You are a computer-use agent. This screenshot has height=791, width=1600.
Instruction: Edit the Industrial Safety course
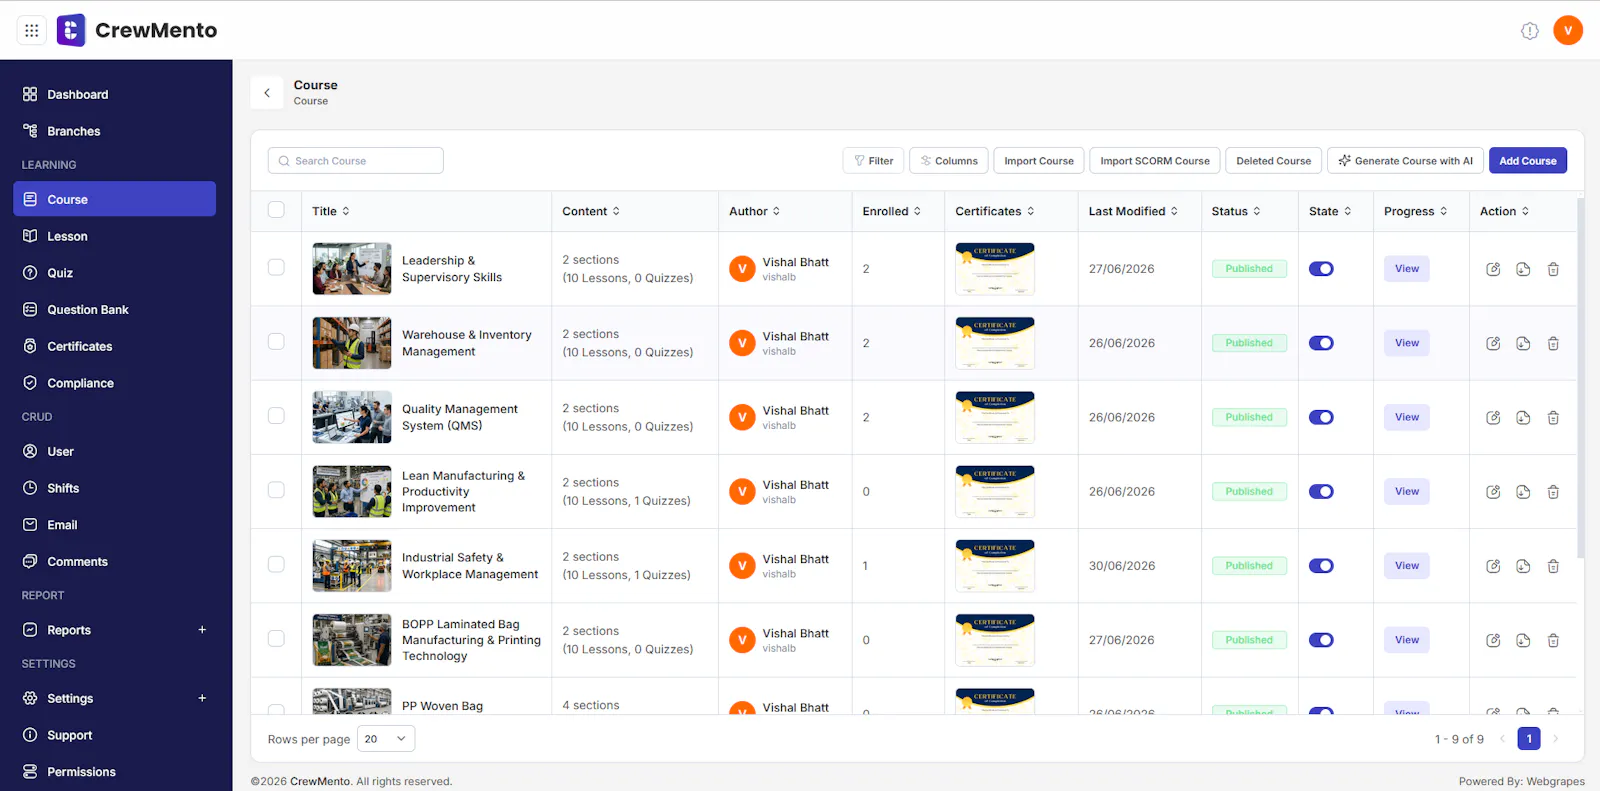[x=1493, y=566]
